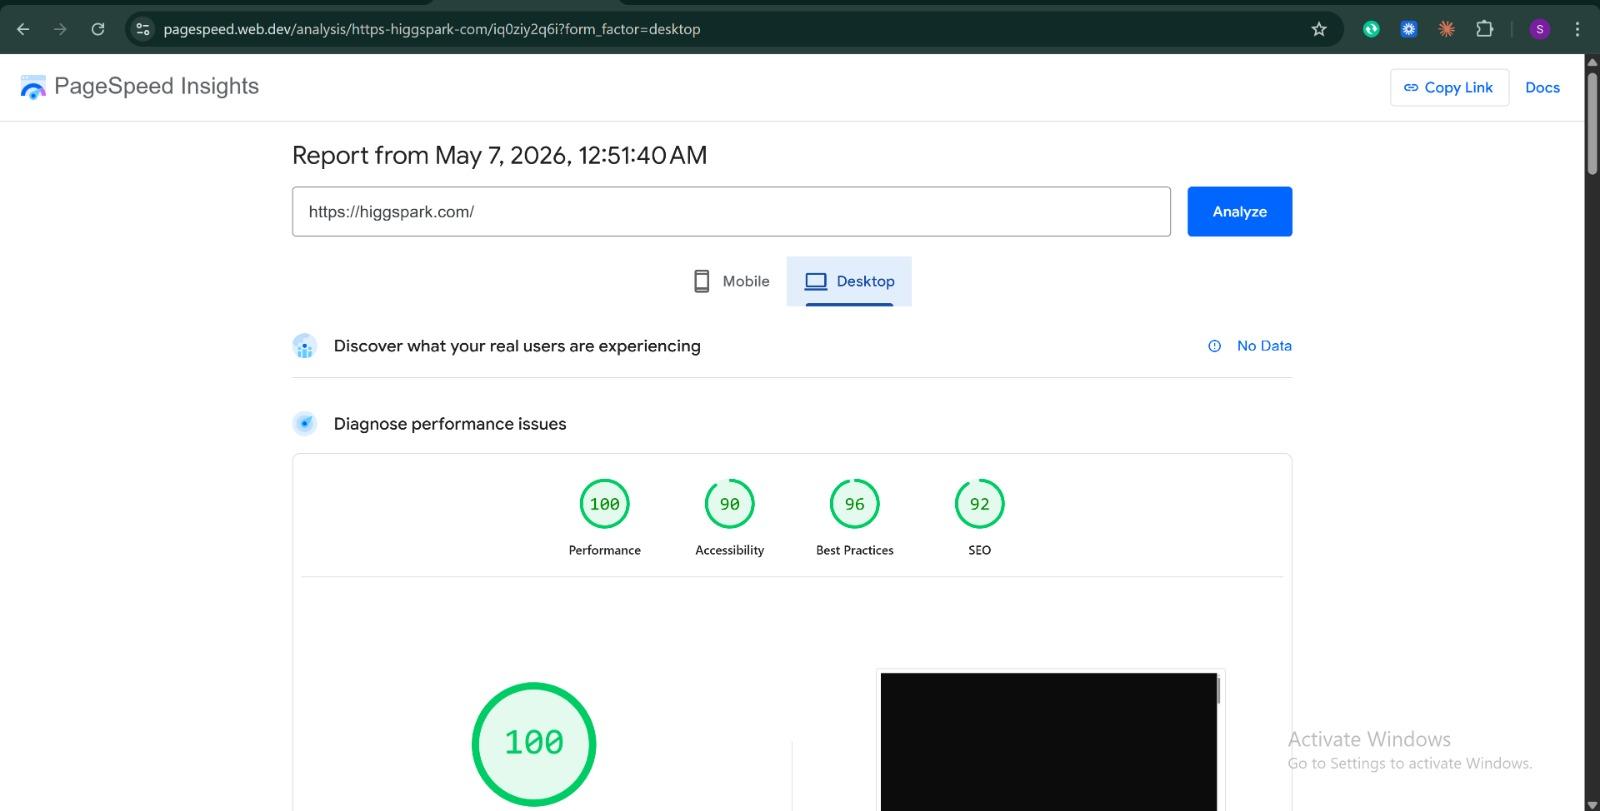1600x811 pixels.
Task: Click the browser forward arrow
Action: click(x=60, y=29)
